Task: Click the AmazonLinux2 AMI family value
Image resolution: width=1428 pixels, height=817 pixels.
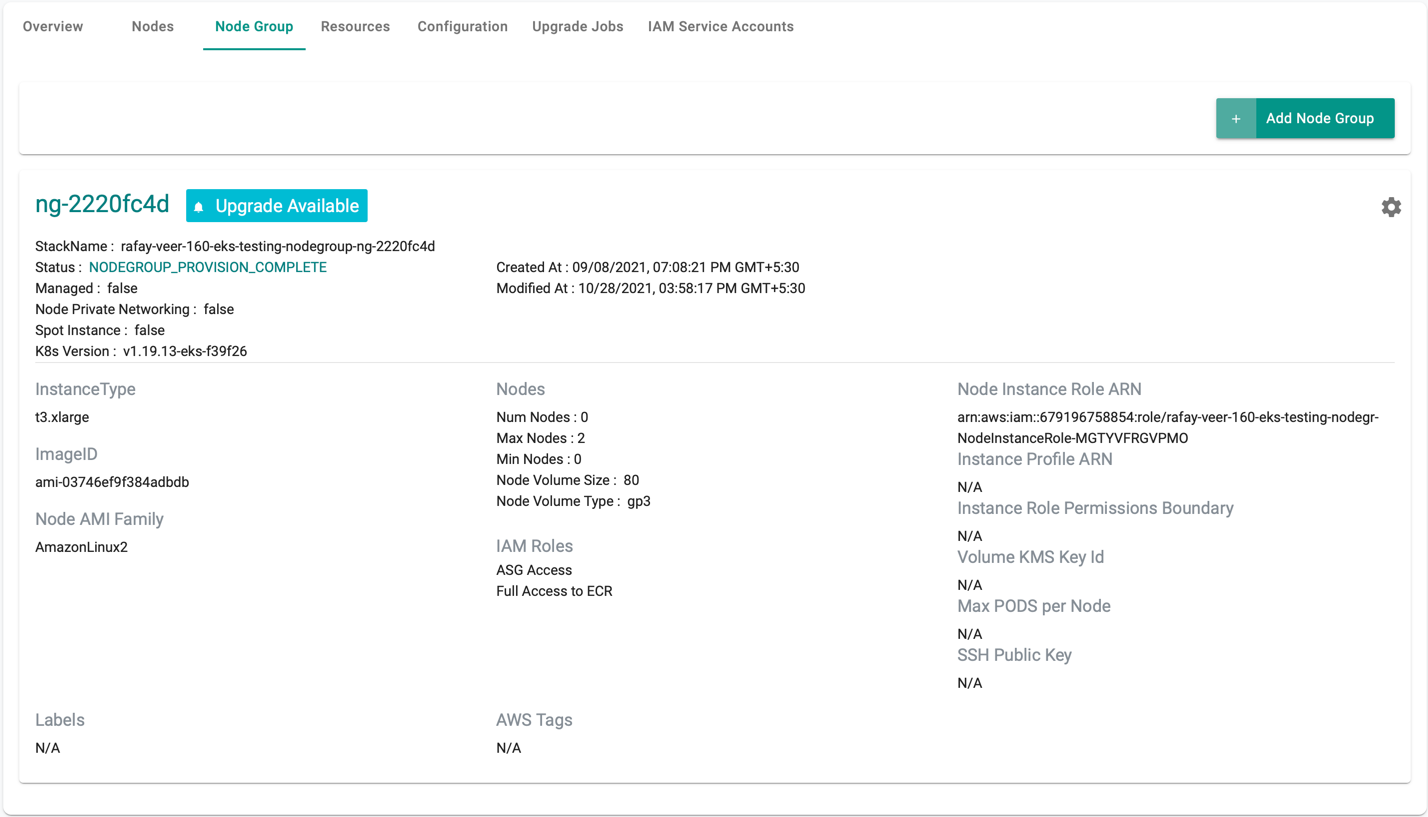Action: point(81,548)
